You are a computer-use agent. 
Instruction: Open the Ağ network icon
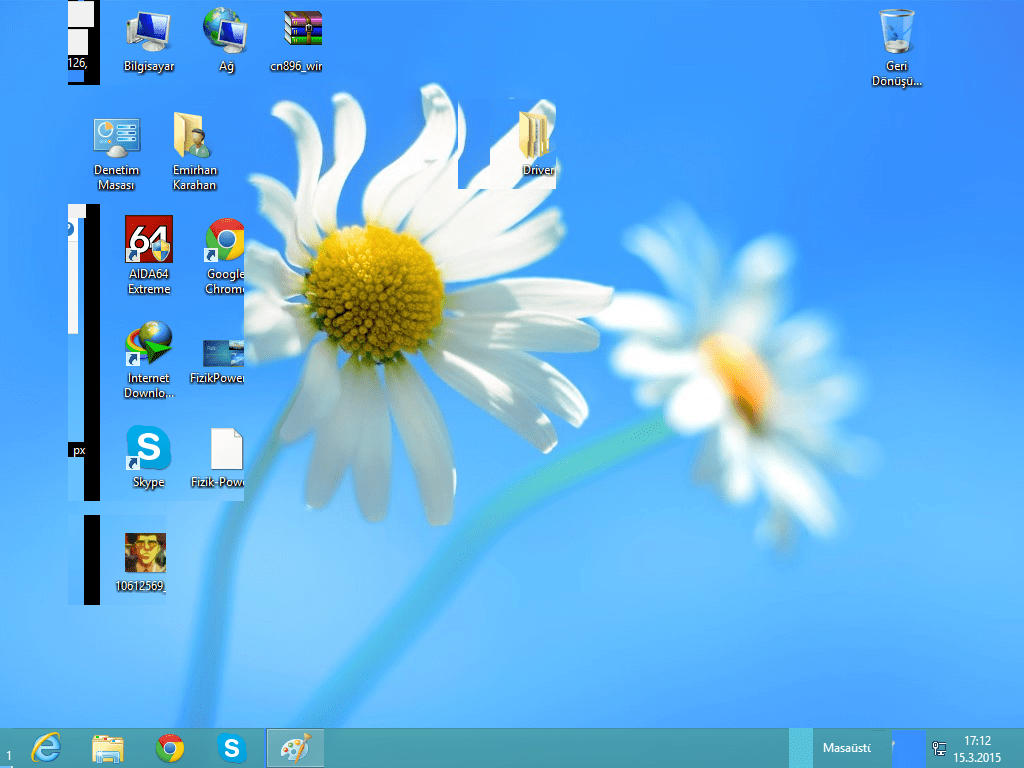[x=226, y=40]
